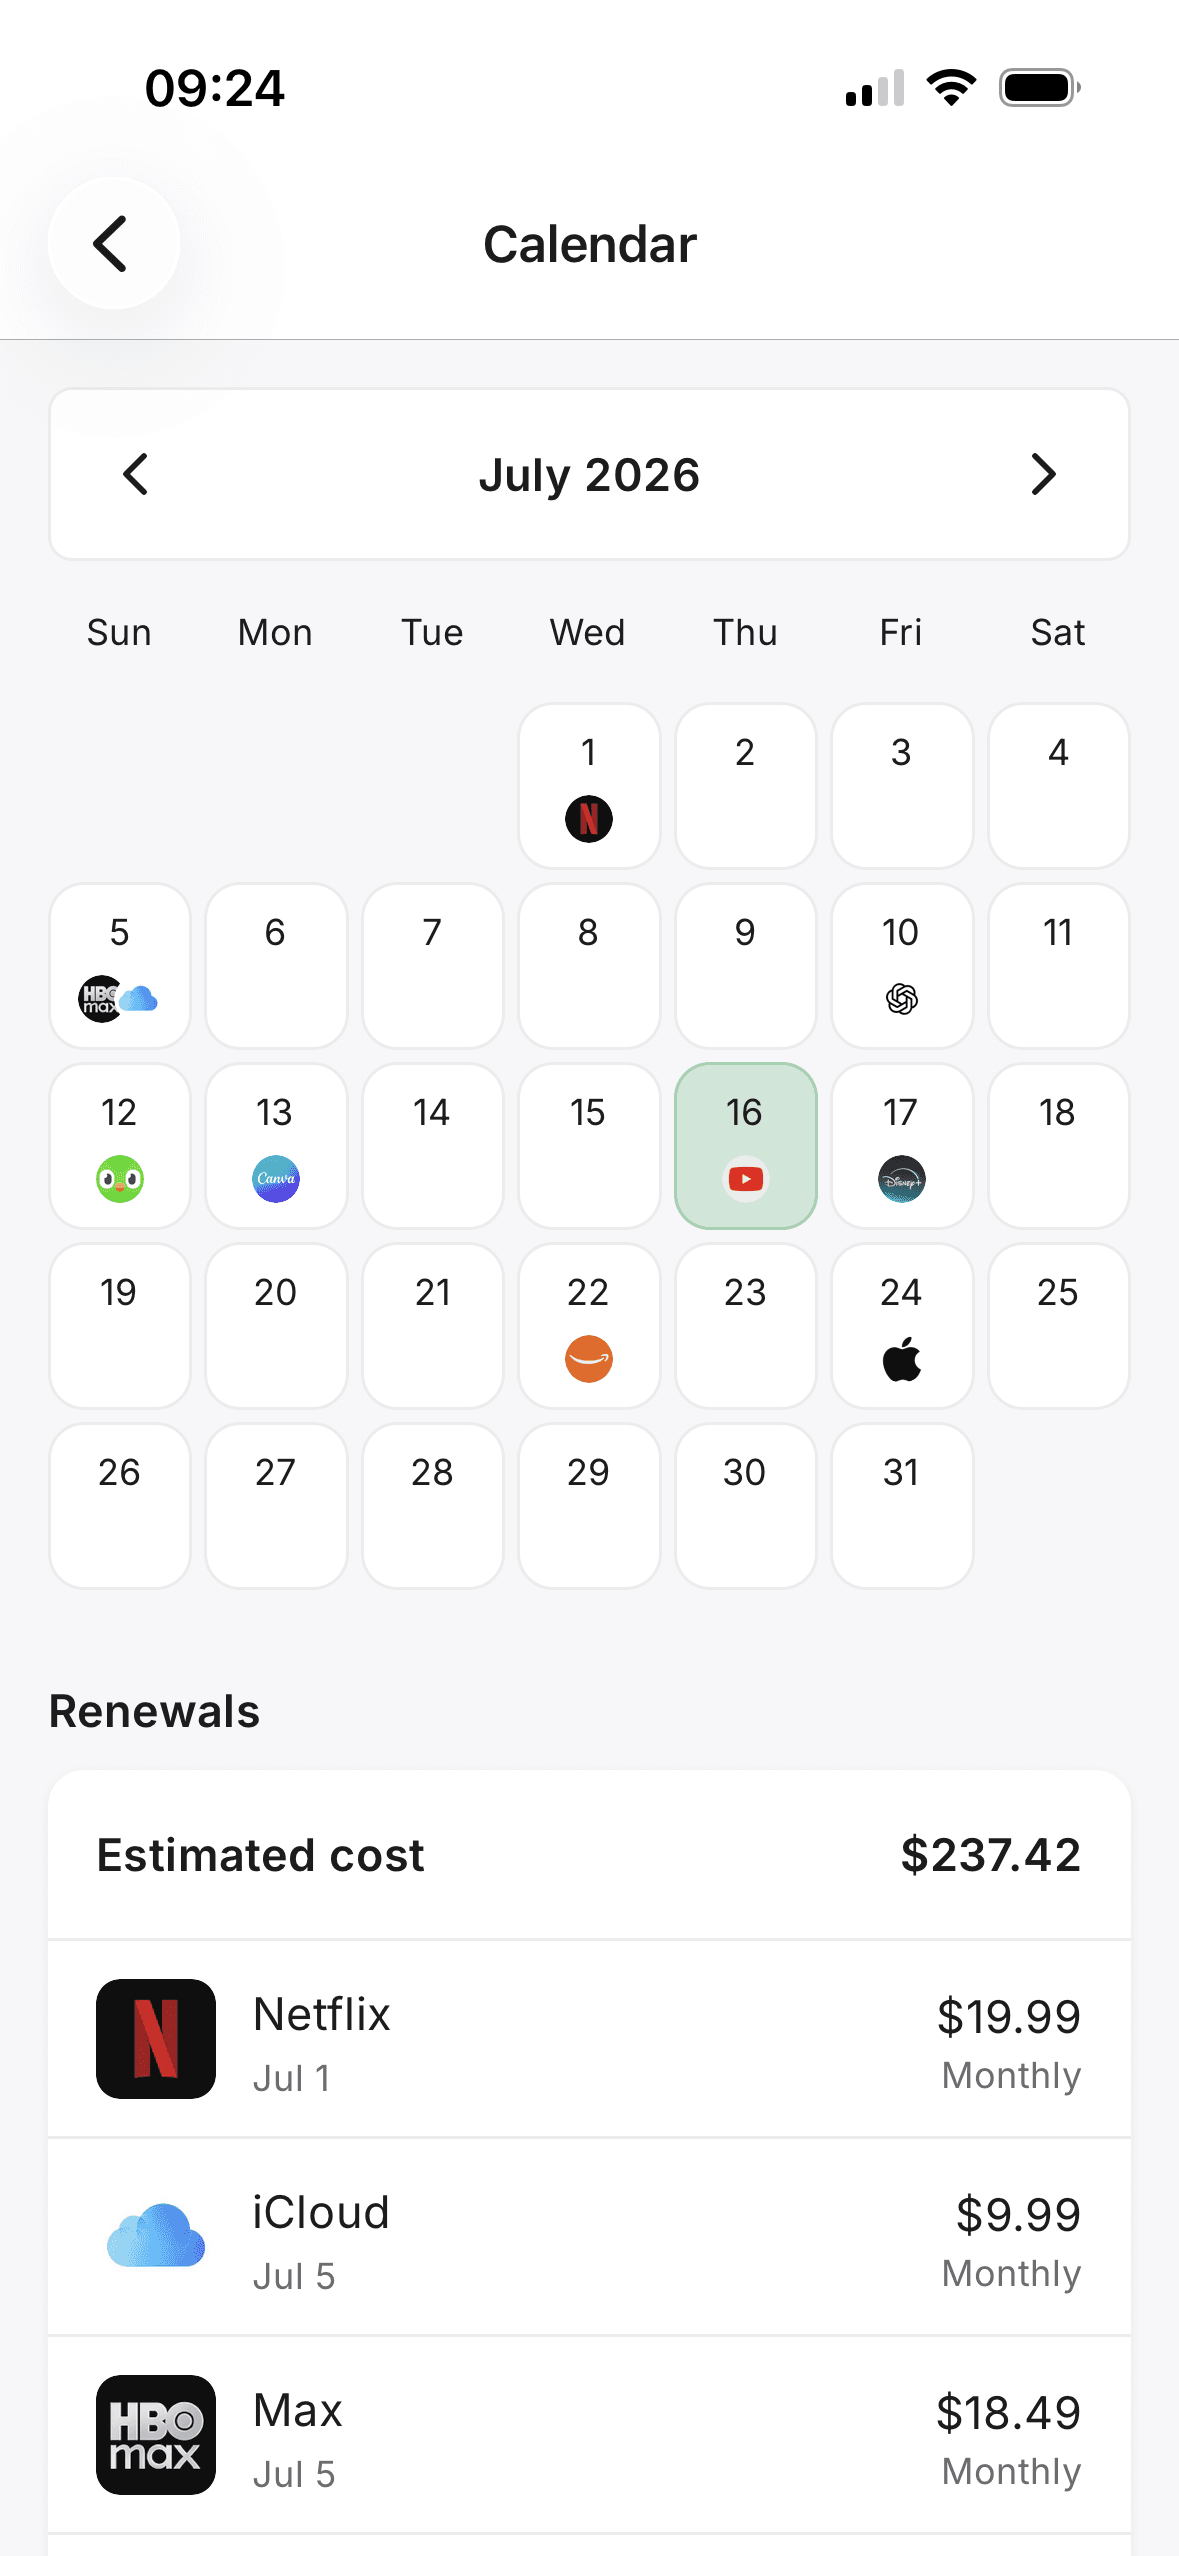Tap the YouTube icon on July 16

tap(746, 1179)
